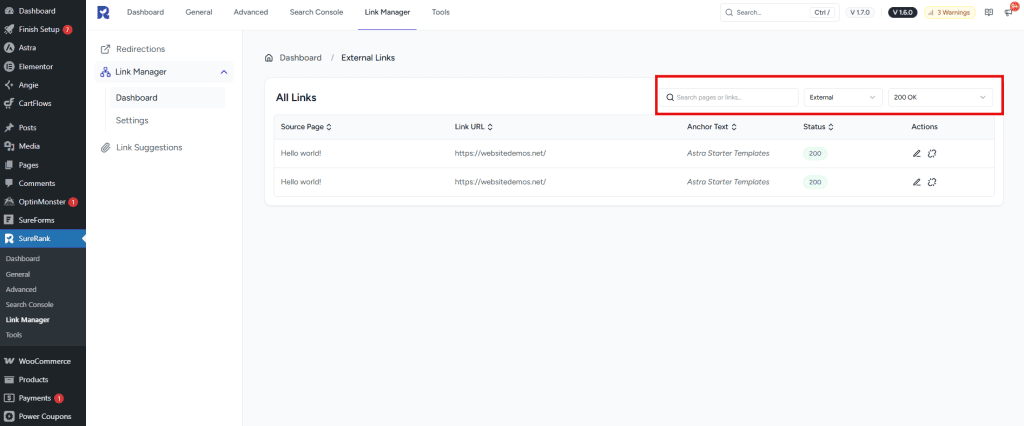Click the 200 status badge in first row
The height and width of the screenshot is (426, 1024).
815,154
